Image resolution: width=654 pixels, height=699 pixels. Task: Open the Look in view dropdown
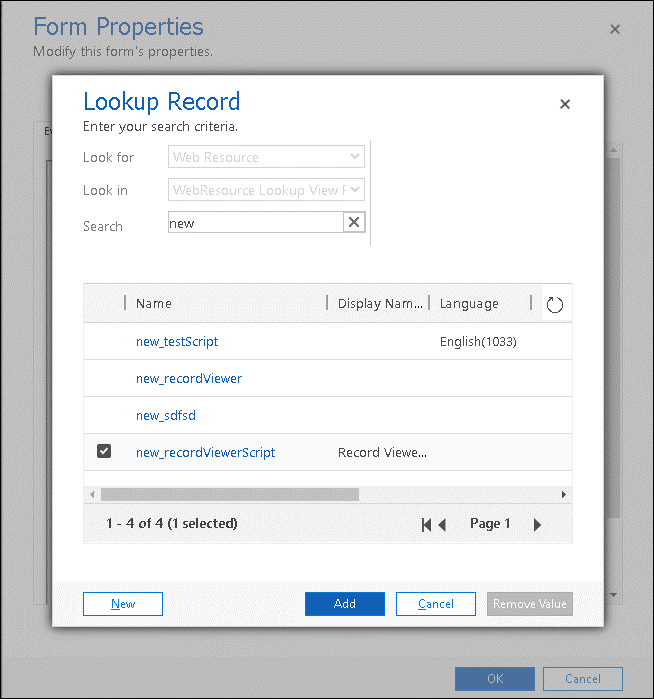click(266, 190)
